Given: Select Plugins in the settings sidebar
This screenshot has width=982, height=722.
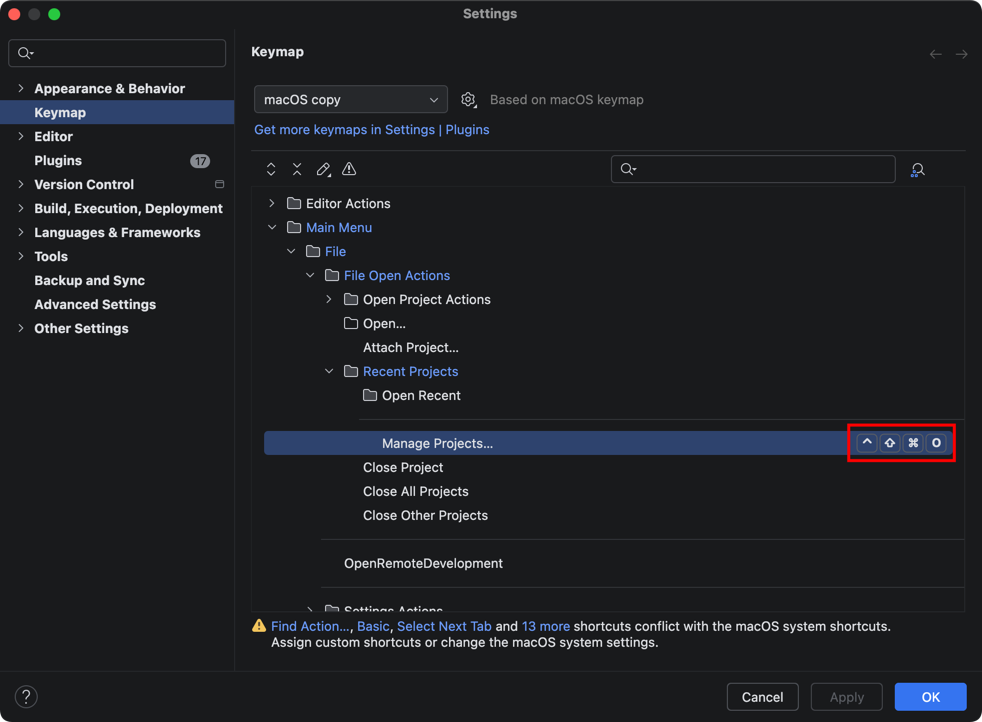Looking at the screenshot, I should [x=58, y=161].
